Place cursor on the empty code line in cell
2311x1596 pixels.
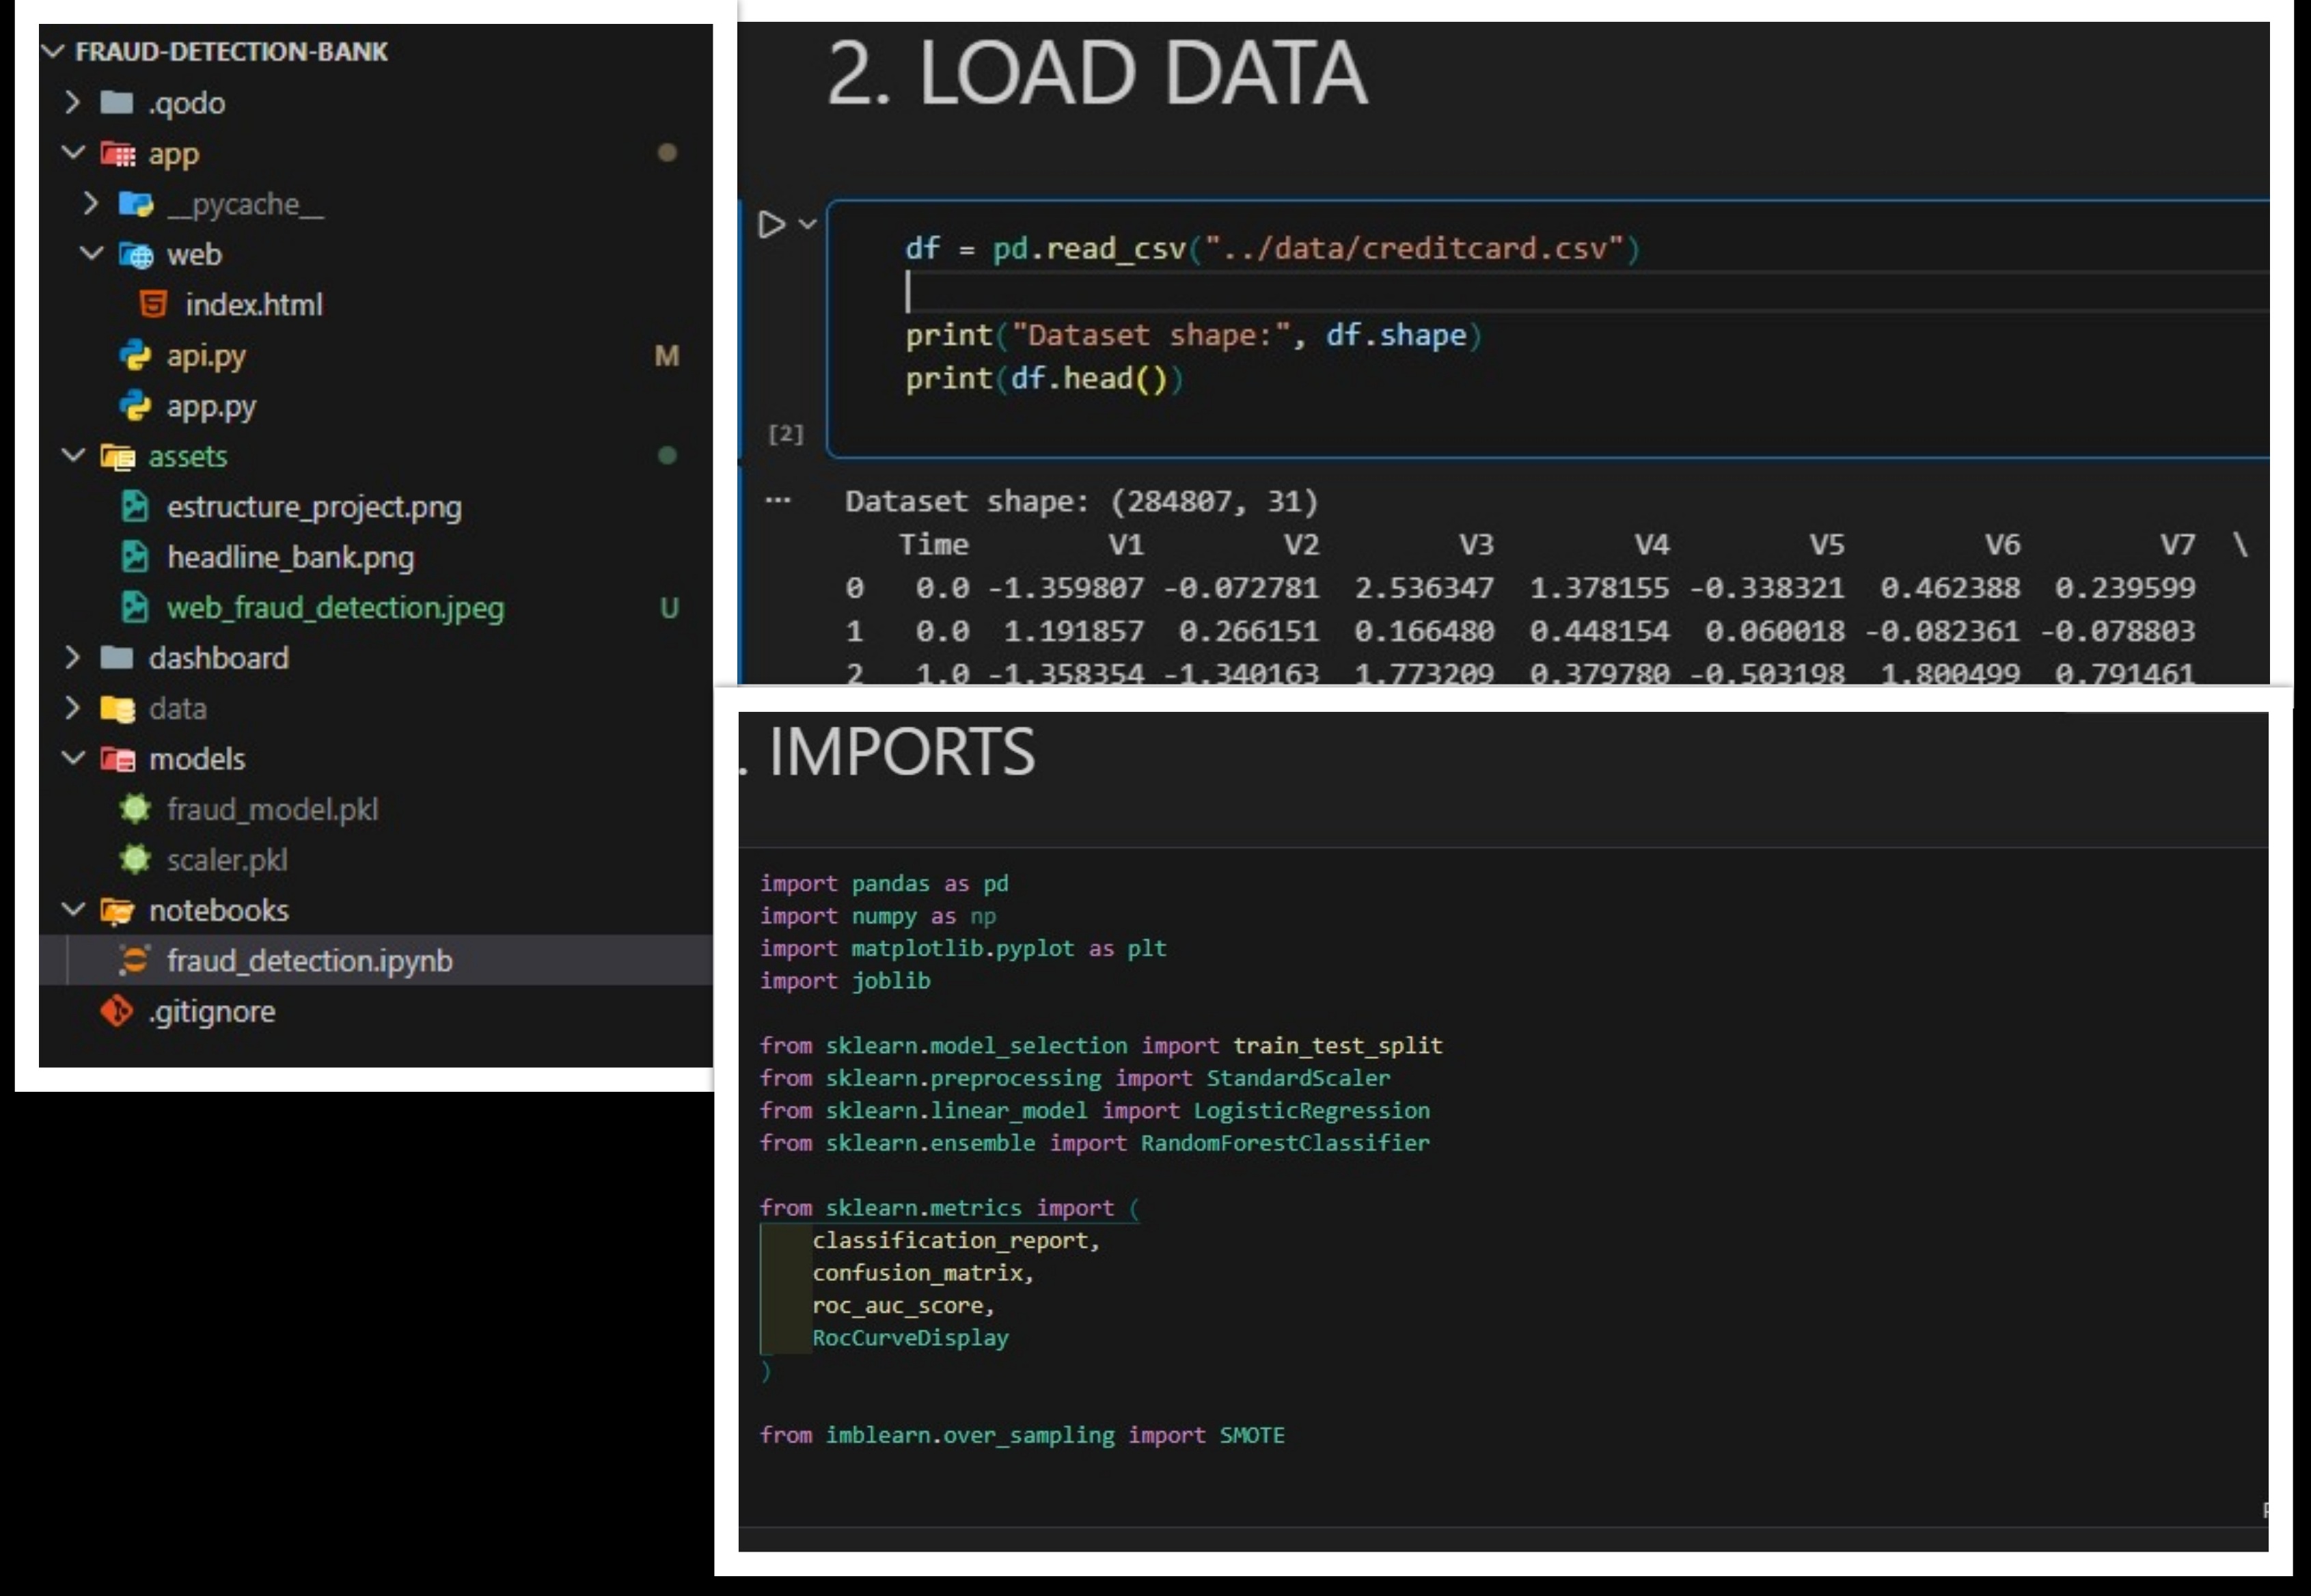click(x=1200, y=292)
